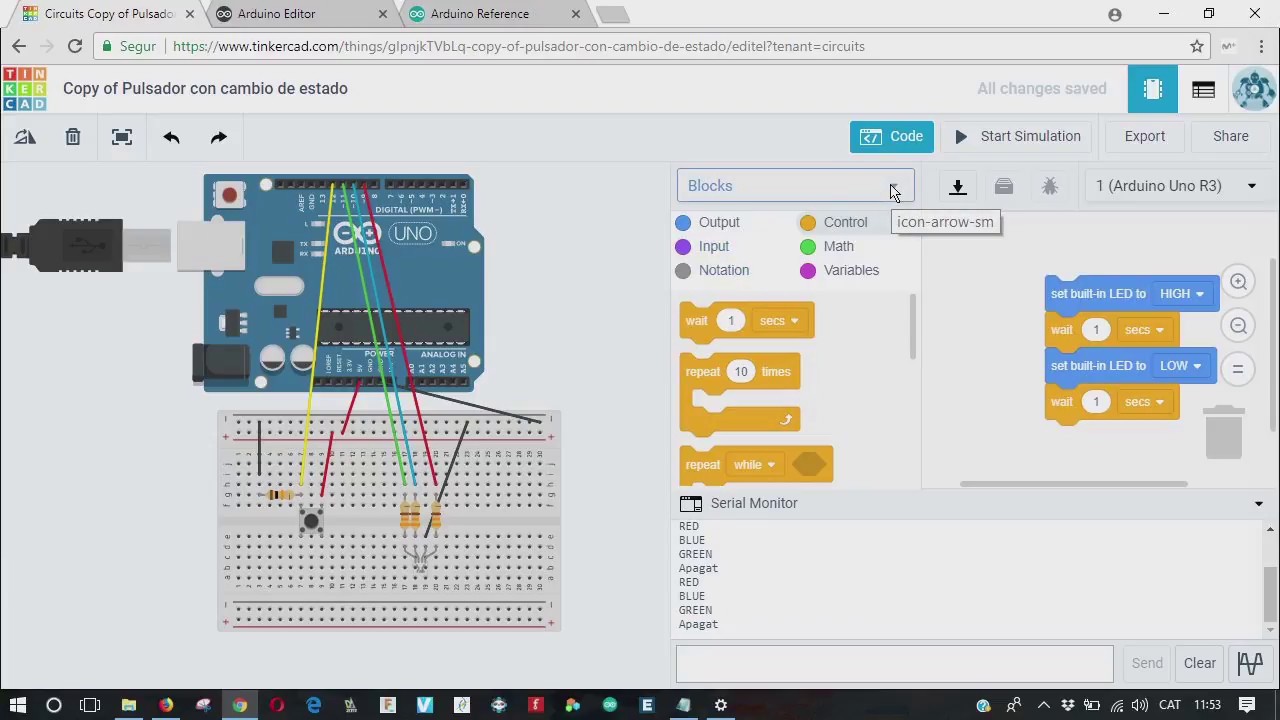This screenshot has height=720, width=1280.
Task: Click the block workspace horizontal scrollbar
Action: coord(1074,484)
